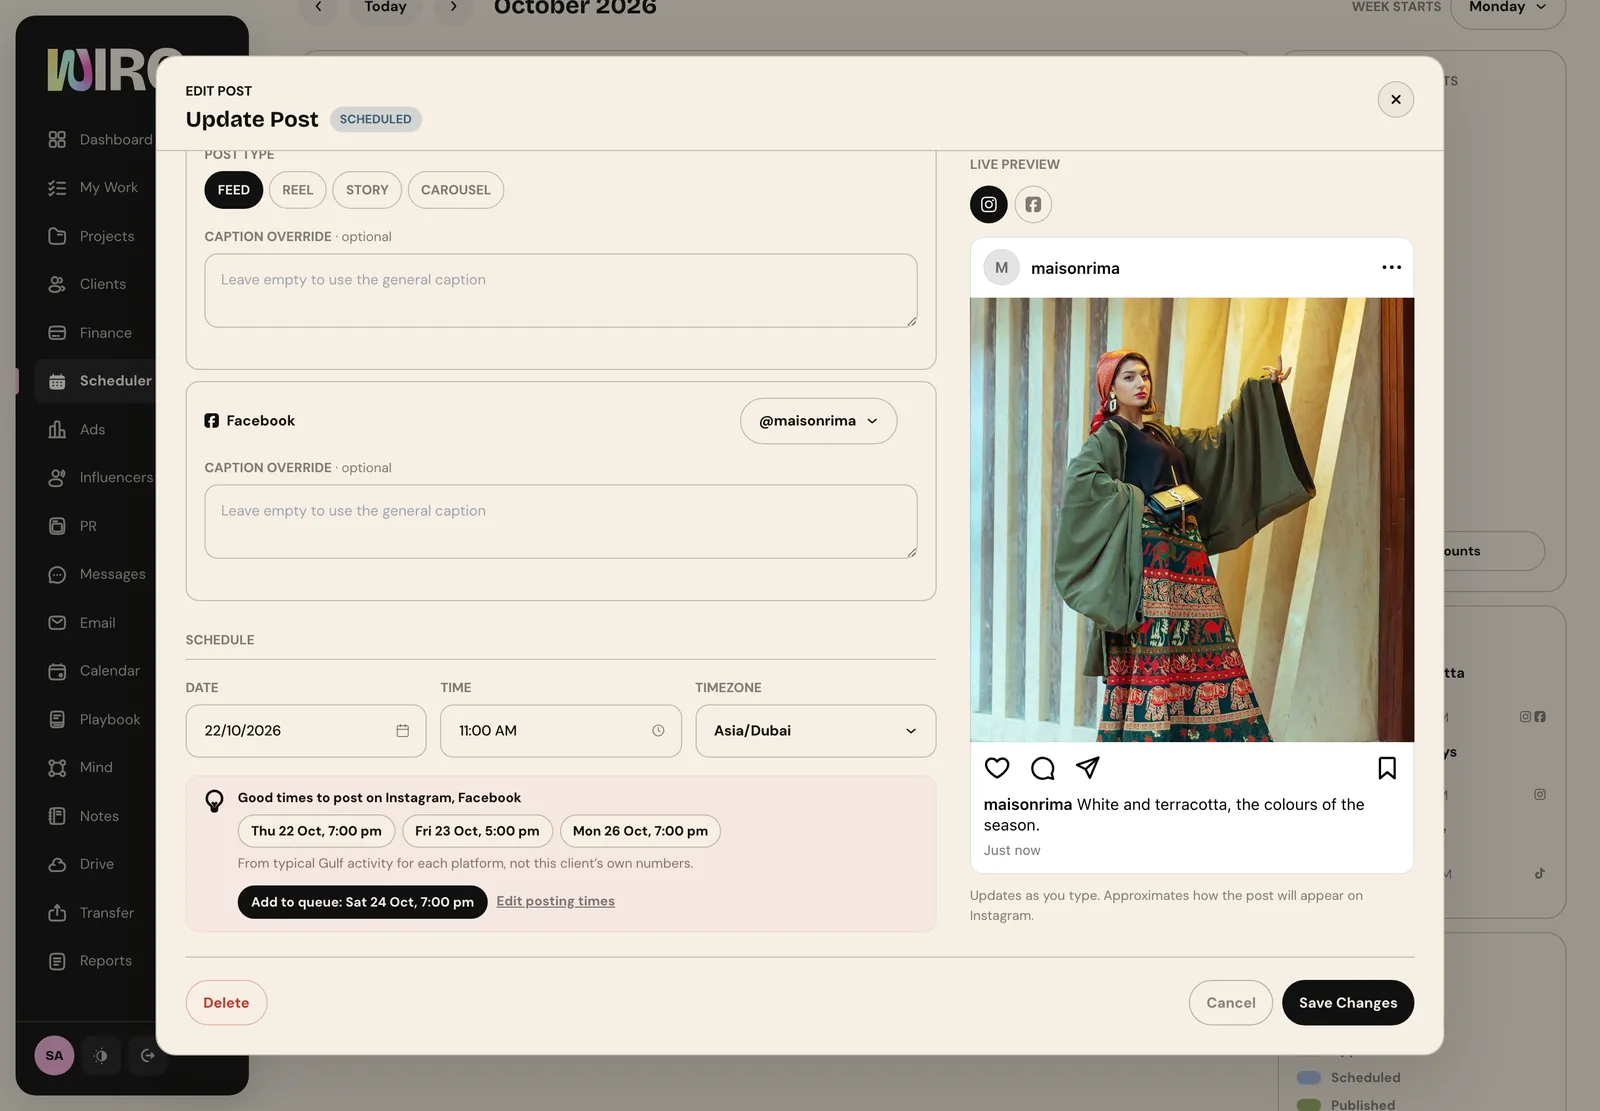The image size is (1600, 1111).
Task: Pick suggested time Mon 26 Oct, 7:00 pm
Action: coord(640,831)
